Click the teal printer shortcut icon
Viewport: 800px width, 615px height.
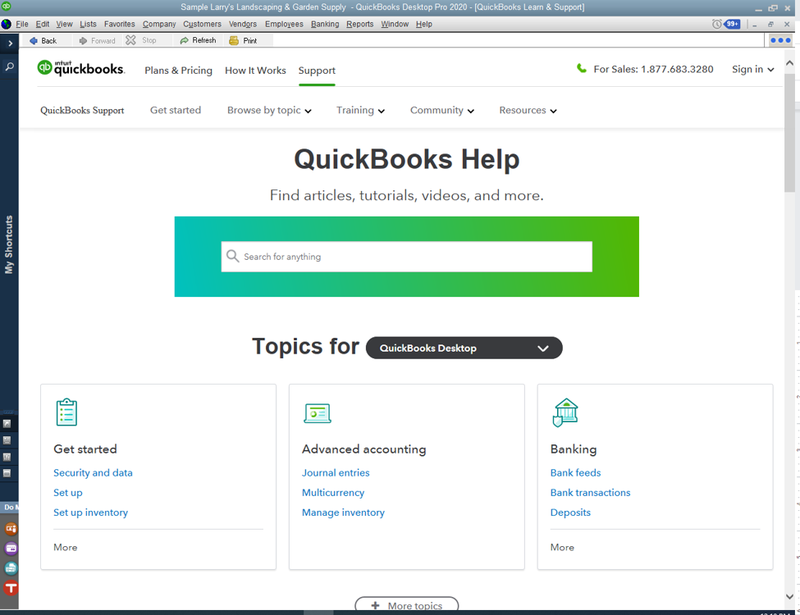[x=11, y=568]
